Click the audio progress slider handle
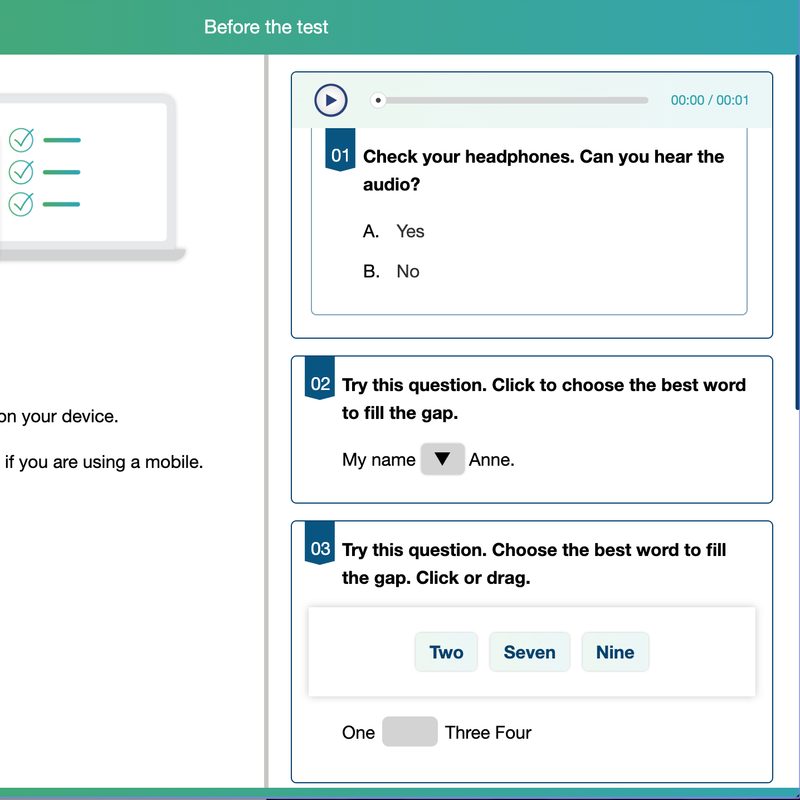The height and width of the screenshot is (800, 800). [x=378, y=100]
